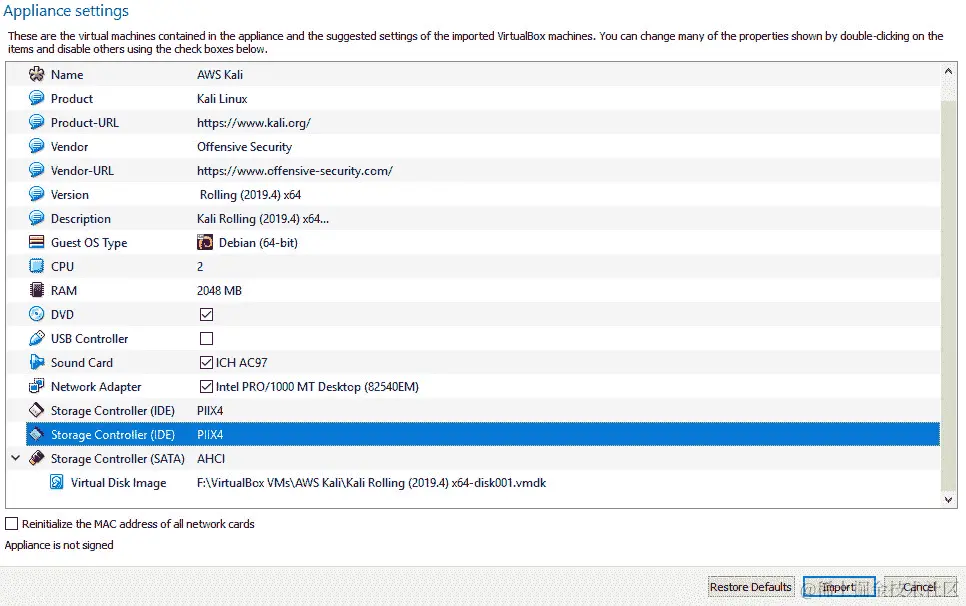This screenshot has height=606, width=966.
Task: Click the USB Controller icon
Action: (36, 338)
